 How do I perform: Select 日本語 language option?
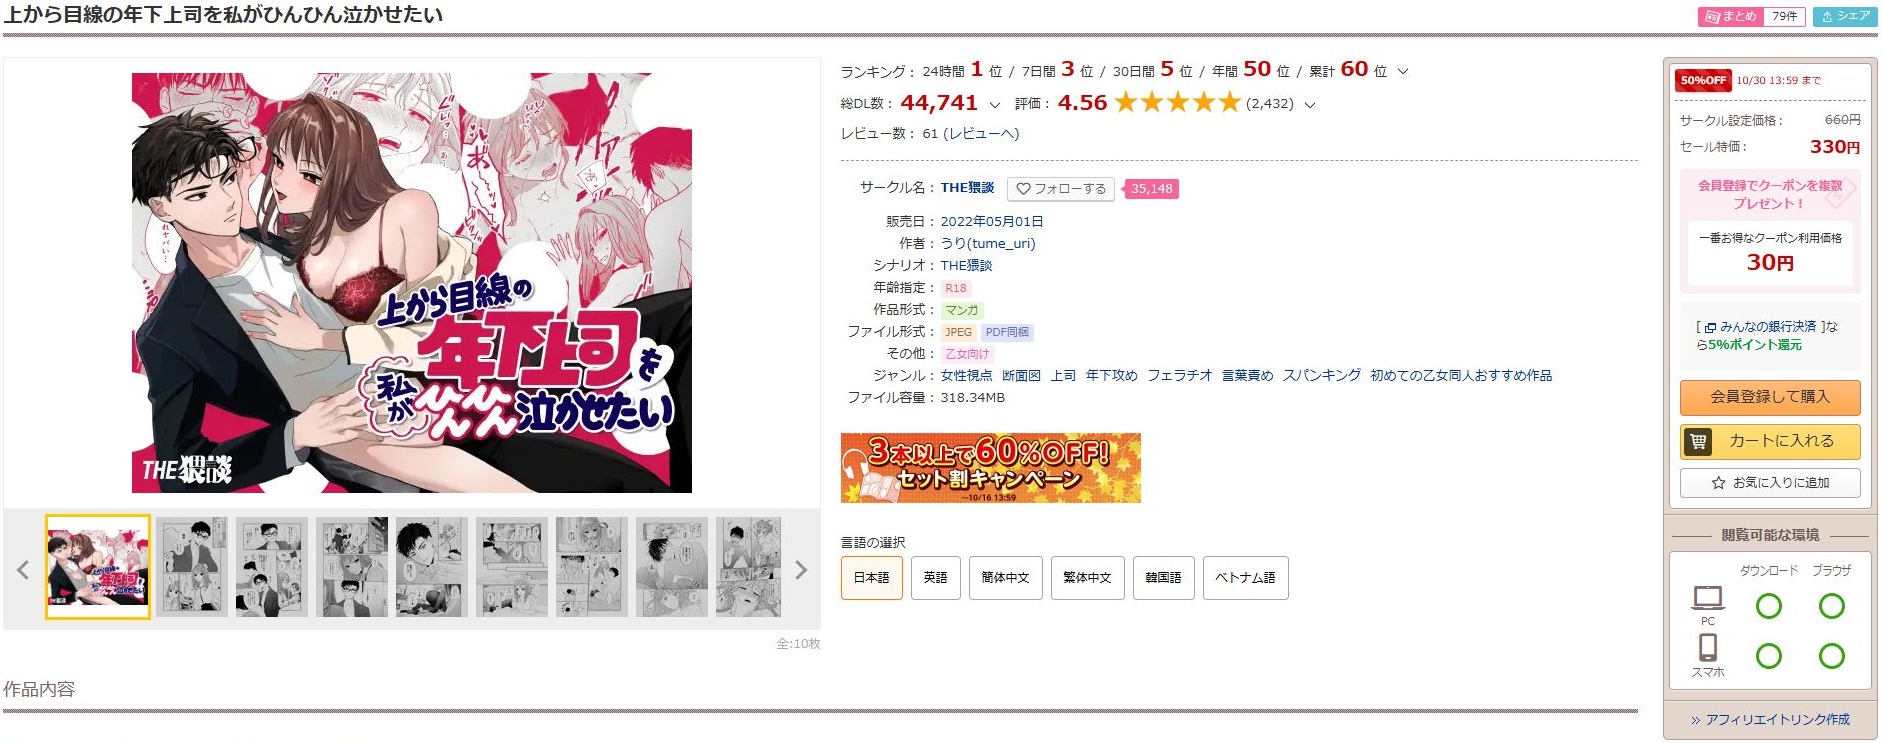pyautogui.click(x=871, y=578)
